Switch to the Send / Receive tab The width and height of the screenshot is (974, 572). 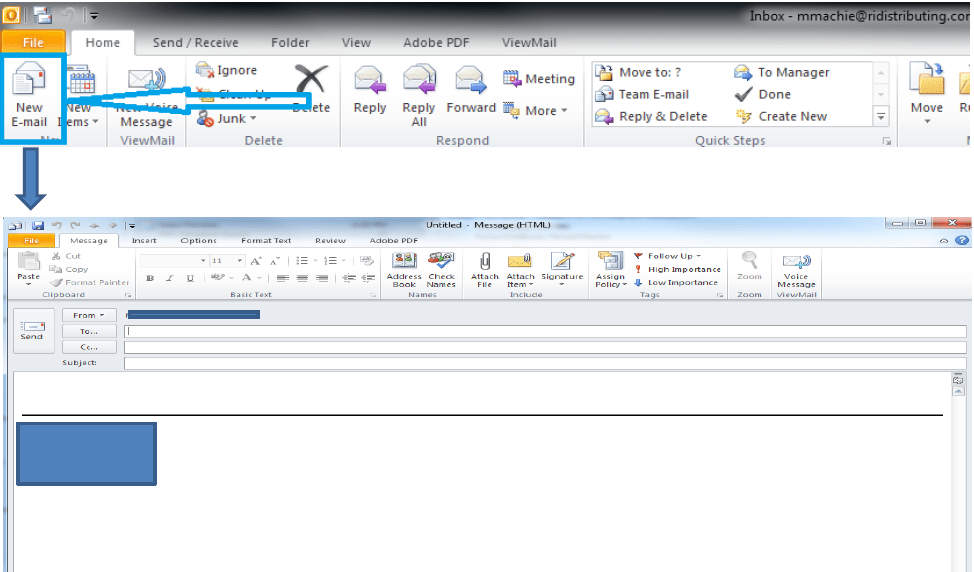[196, 43]
